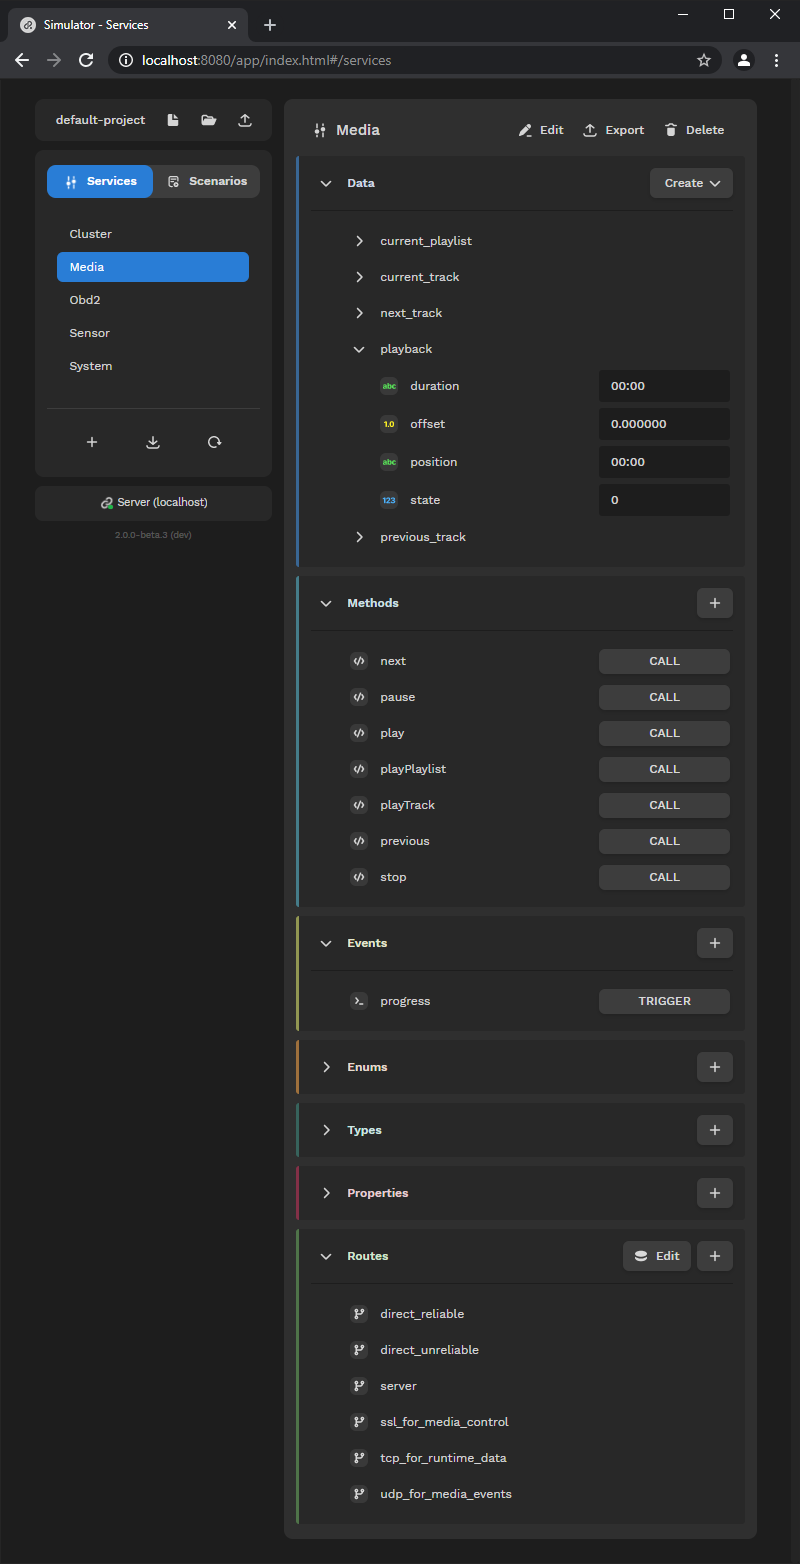Open the project folder icon beside default-project
The height and width of the screenshot is (1564, 800).
tap(208, 119)
